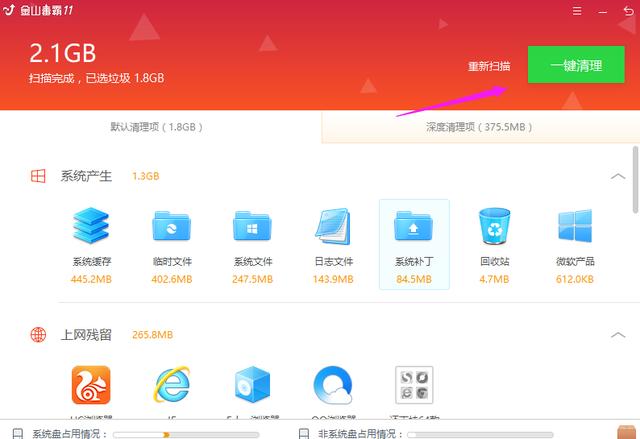The width and height of the screenshot is (640, 439).
Task: Collapse the 上网残留 section chevron
Action: pyautogui.click(x=618, y=335)
